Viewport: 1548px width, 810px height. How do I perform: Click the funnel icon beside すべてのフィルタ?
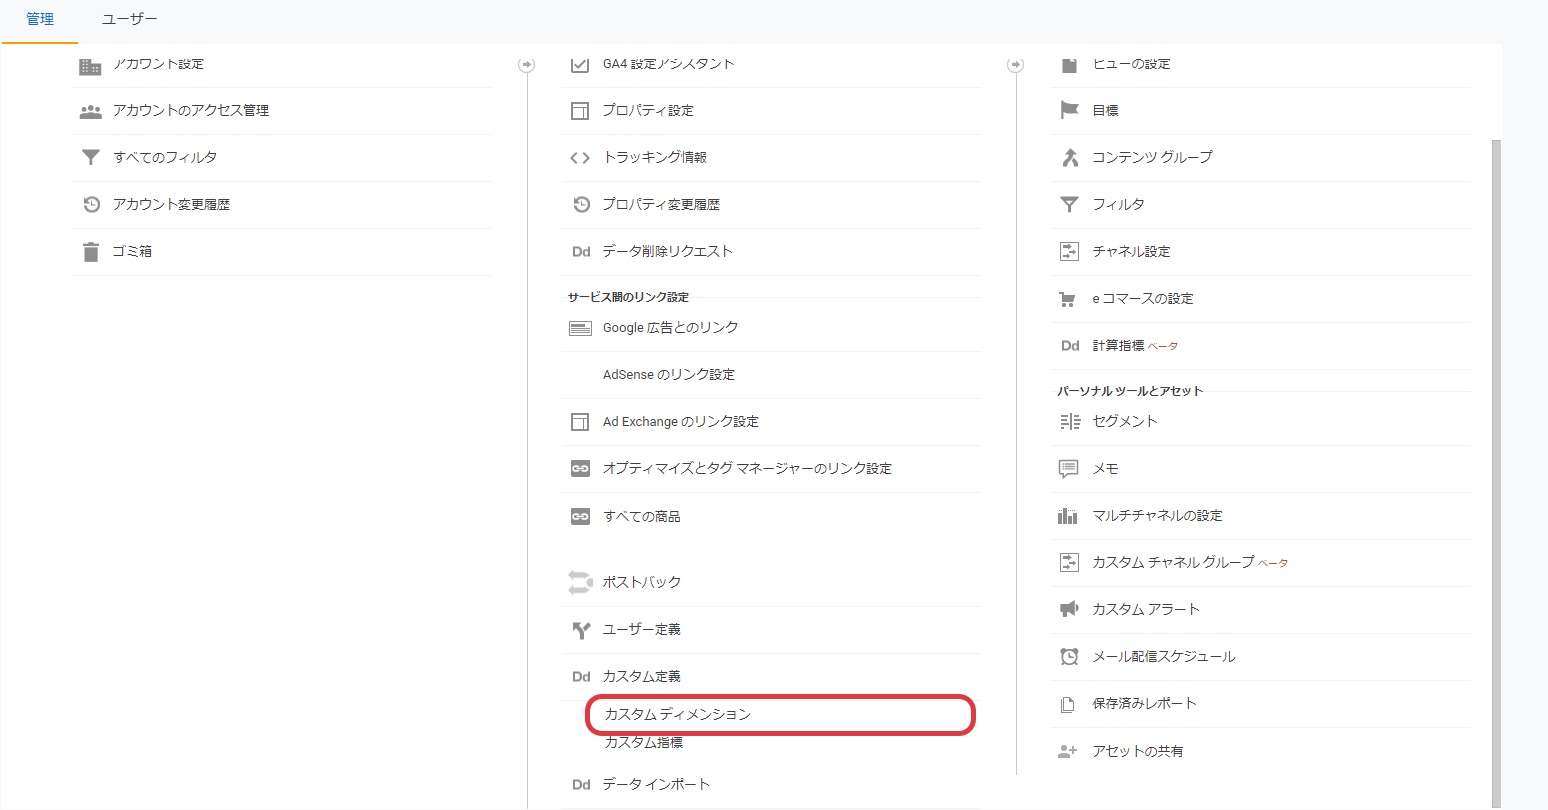click(x=90, y=157)
